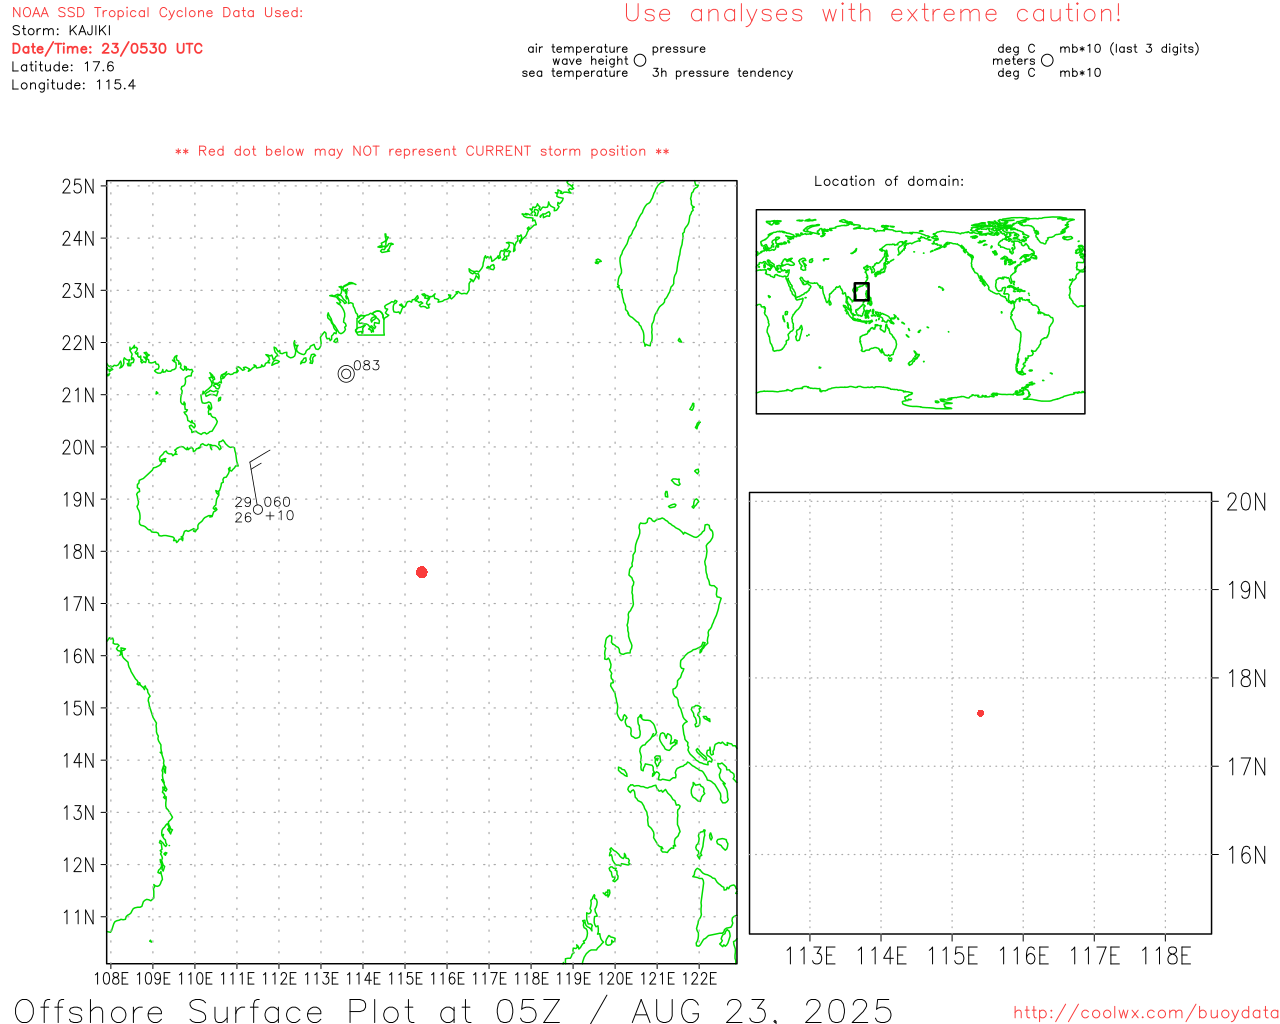
Task: Click 'air temperature' legend label
Action: point(578,48)
